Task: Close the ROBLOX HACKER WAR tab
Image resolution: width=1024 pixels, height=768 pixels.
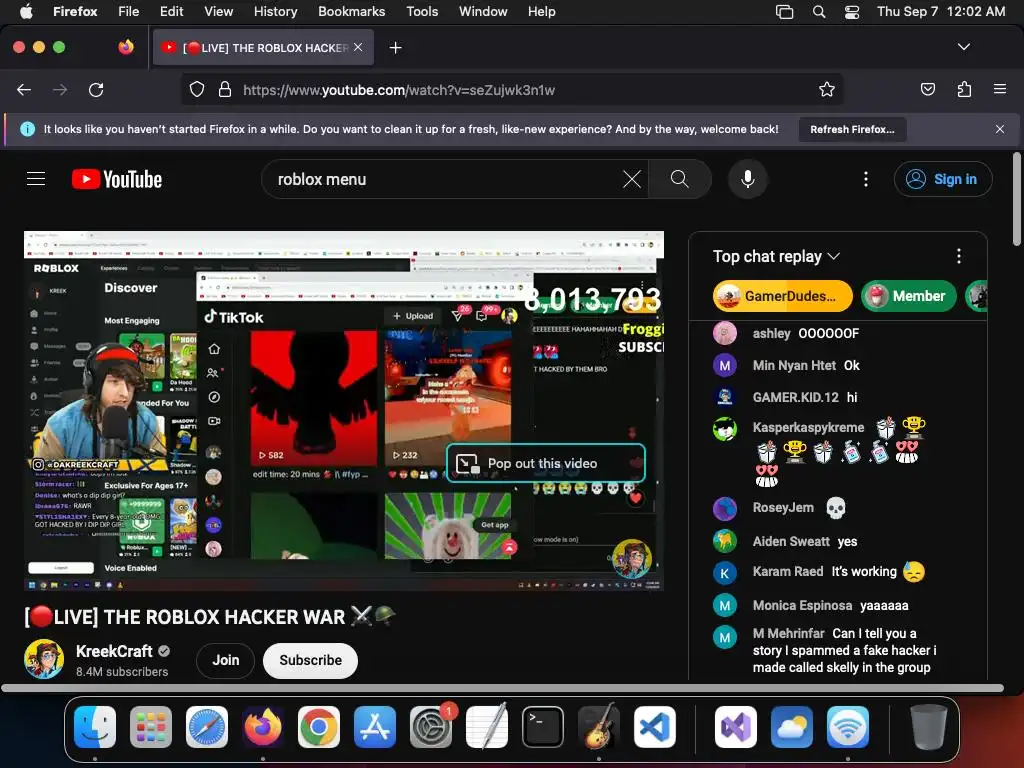Action: point(358,47)
